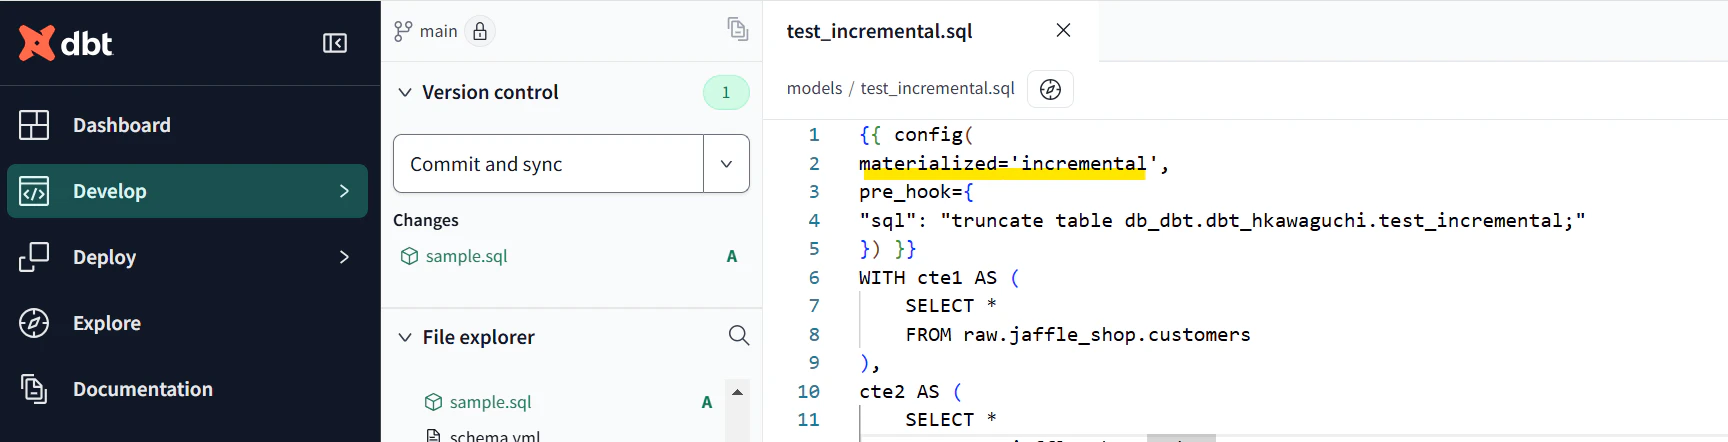Collapse the File explorer section
The height and width of the screenshot is (442, 1728).
405,337
